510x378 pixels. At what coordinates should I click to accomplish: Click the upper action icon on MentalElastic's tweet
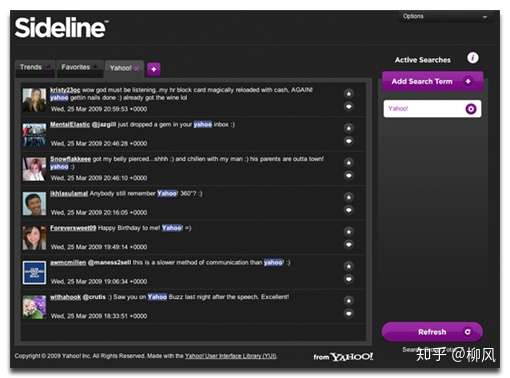(x=348, y=128)
